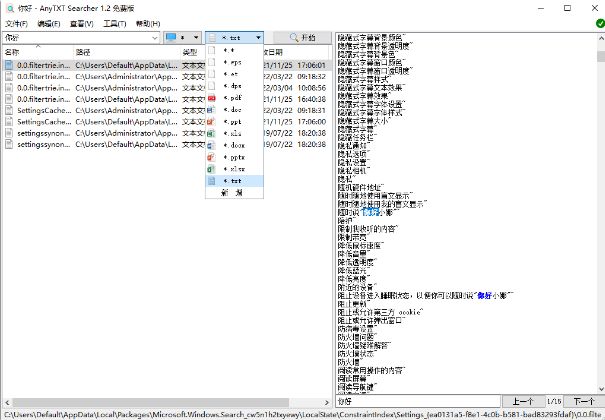Open the drive selector dropdown arrow

point(196,37)
